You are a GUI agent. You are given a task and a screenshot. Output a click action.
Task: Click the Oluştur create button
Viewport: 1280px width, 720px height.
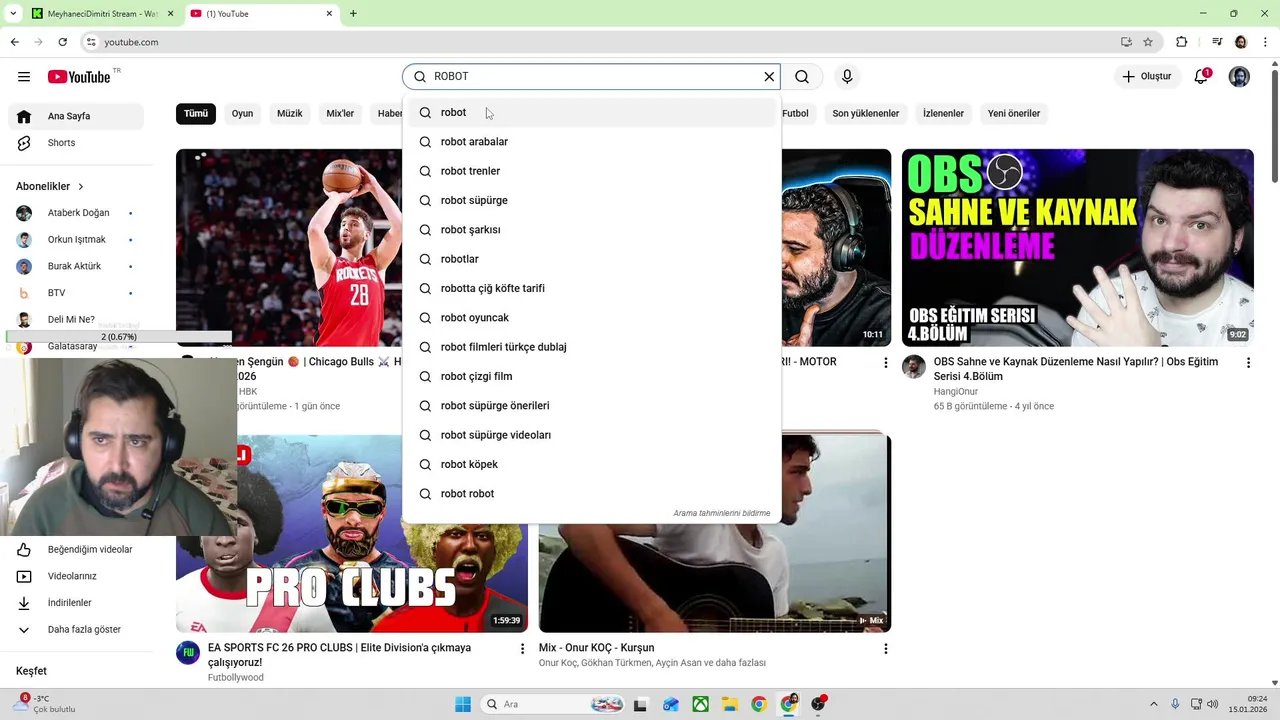[x=1146, y=77]
